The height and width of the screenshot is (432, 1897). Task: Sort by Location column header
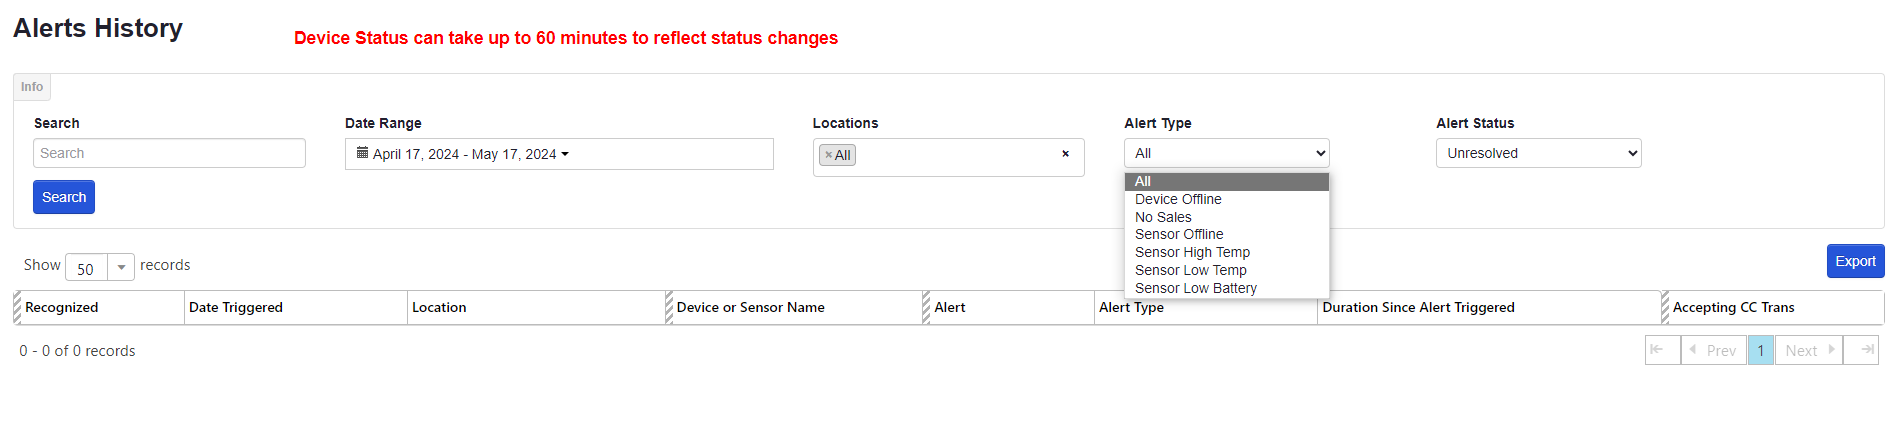click(x=537, y=307)
